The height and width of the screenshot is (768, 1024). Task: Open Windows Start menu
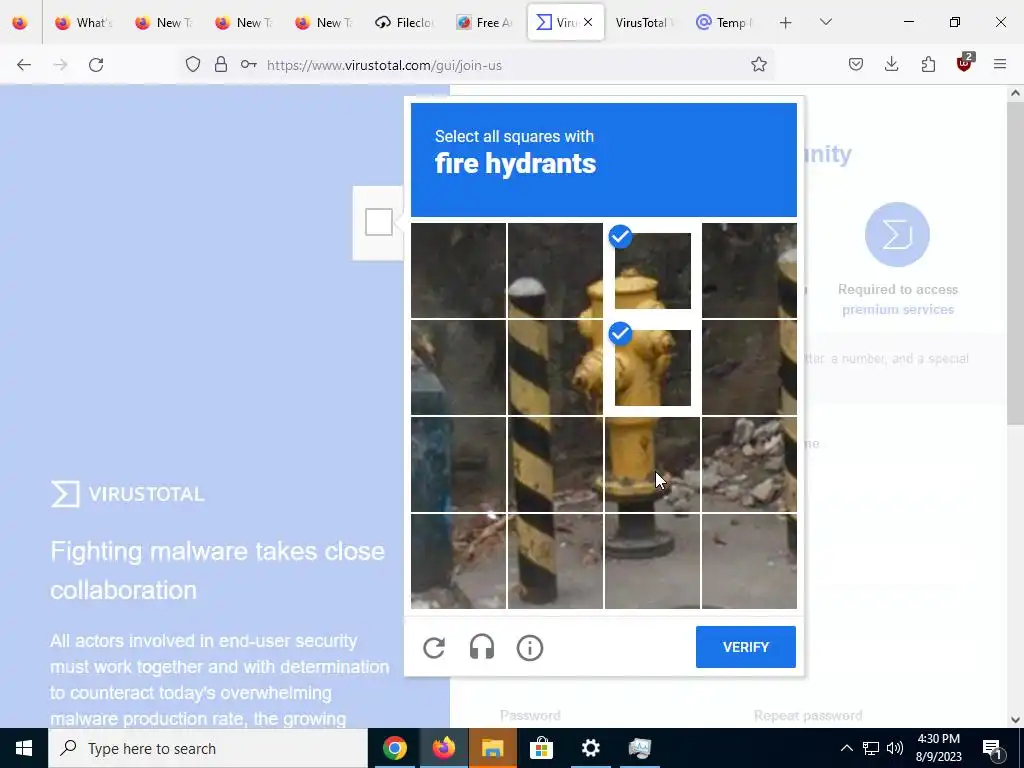coord(24,748)
